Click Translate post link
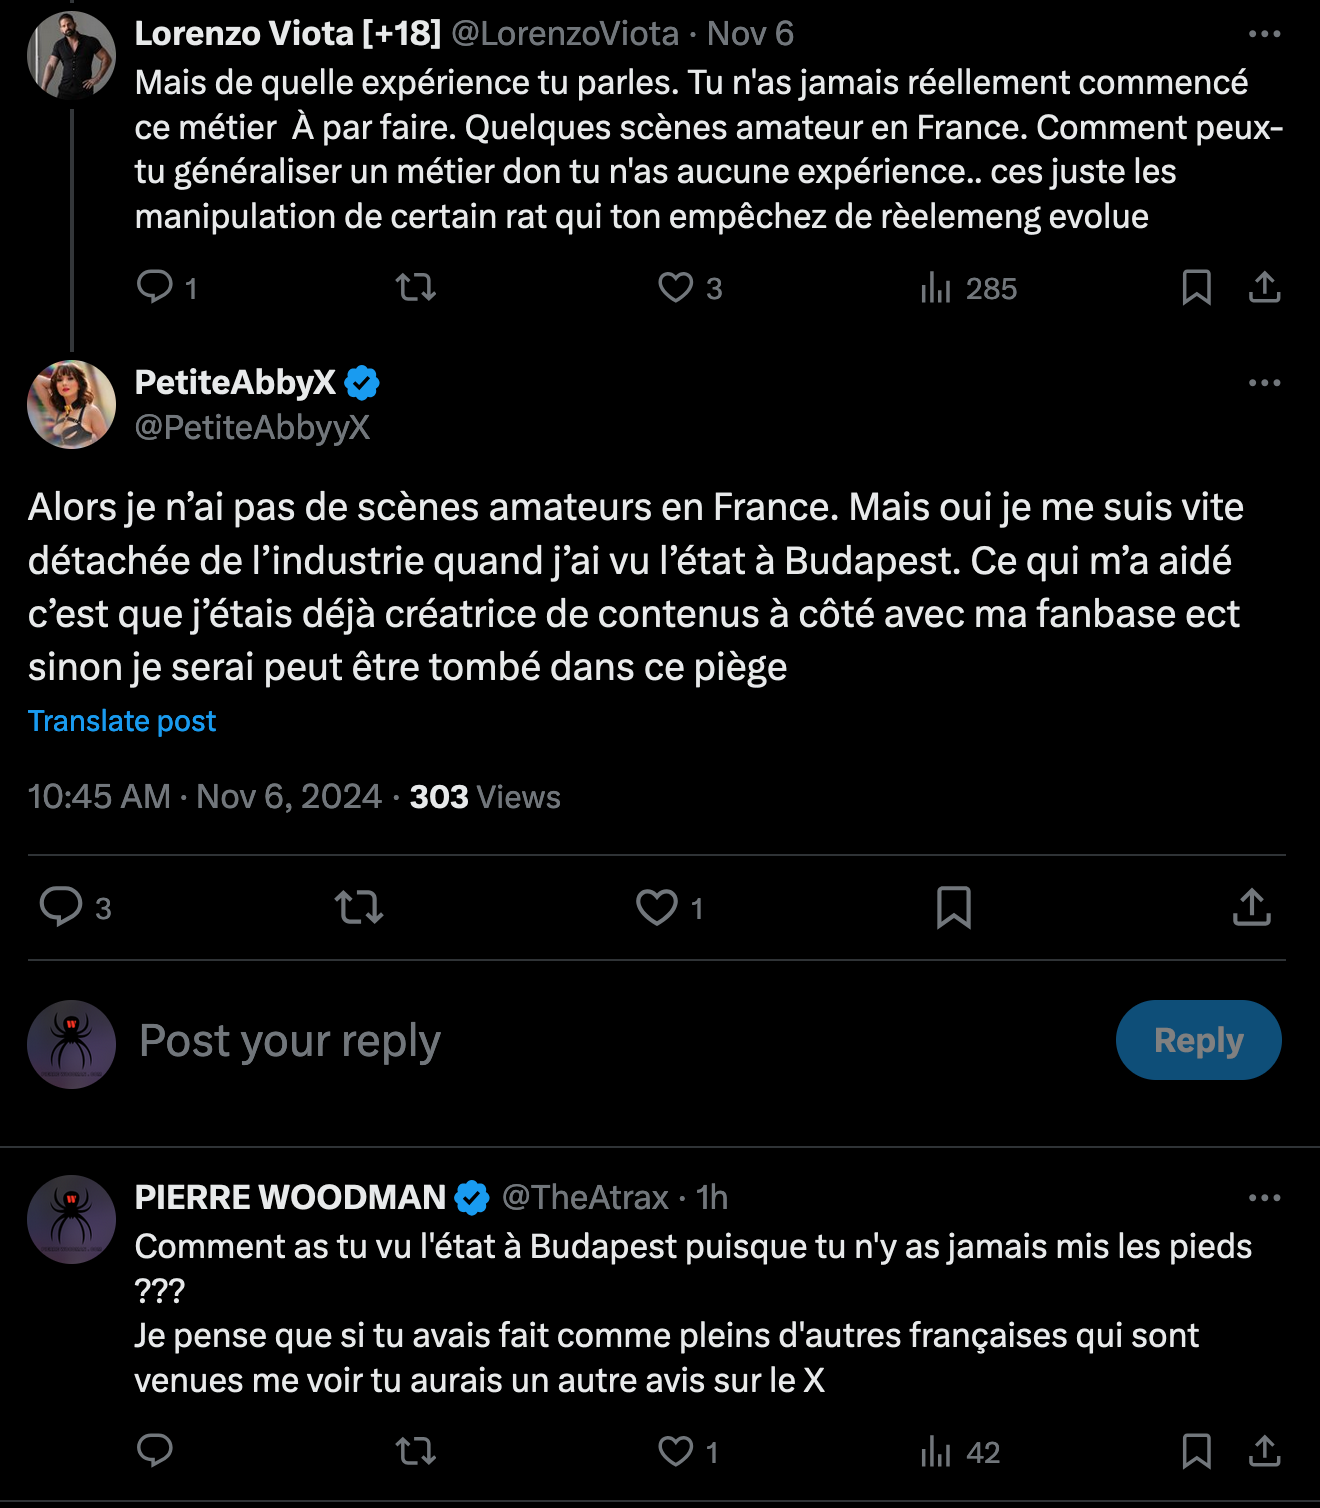This screenshot has width=1320, height=1508. click(x=122, y=721)
